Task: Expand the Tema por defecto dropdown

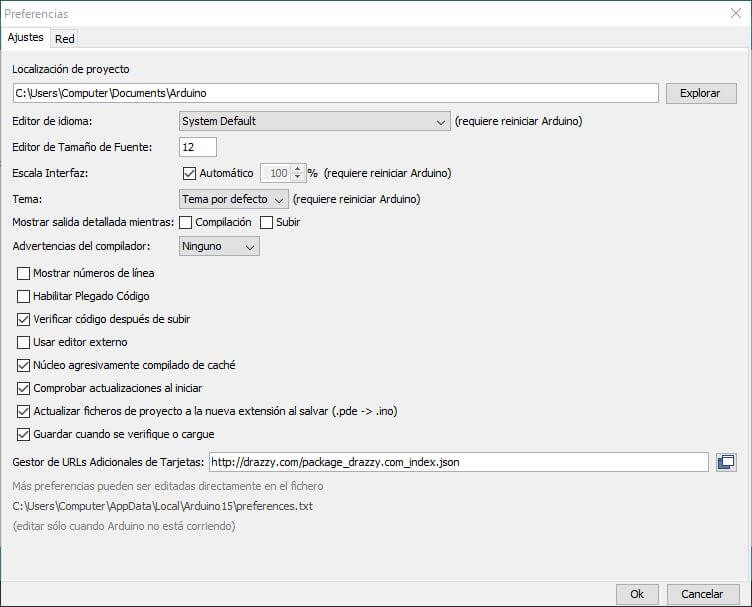Action: tap(234, 199)
